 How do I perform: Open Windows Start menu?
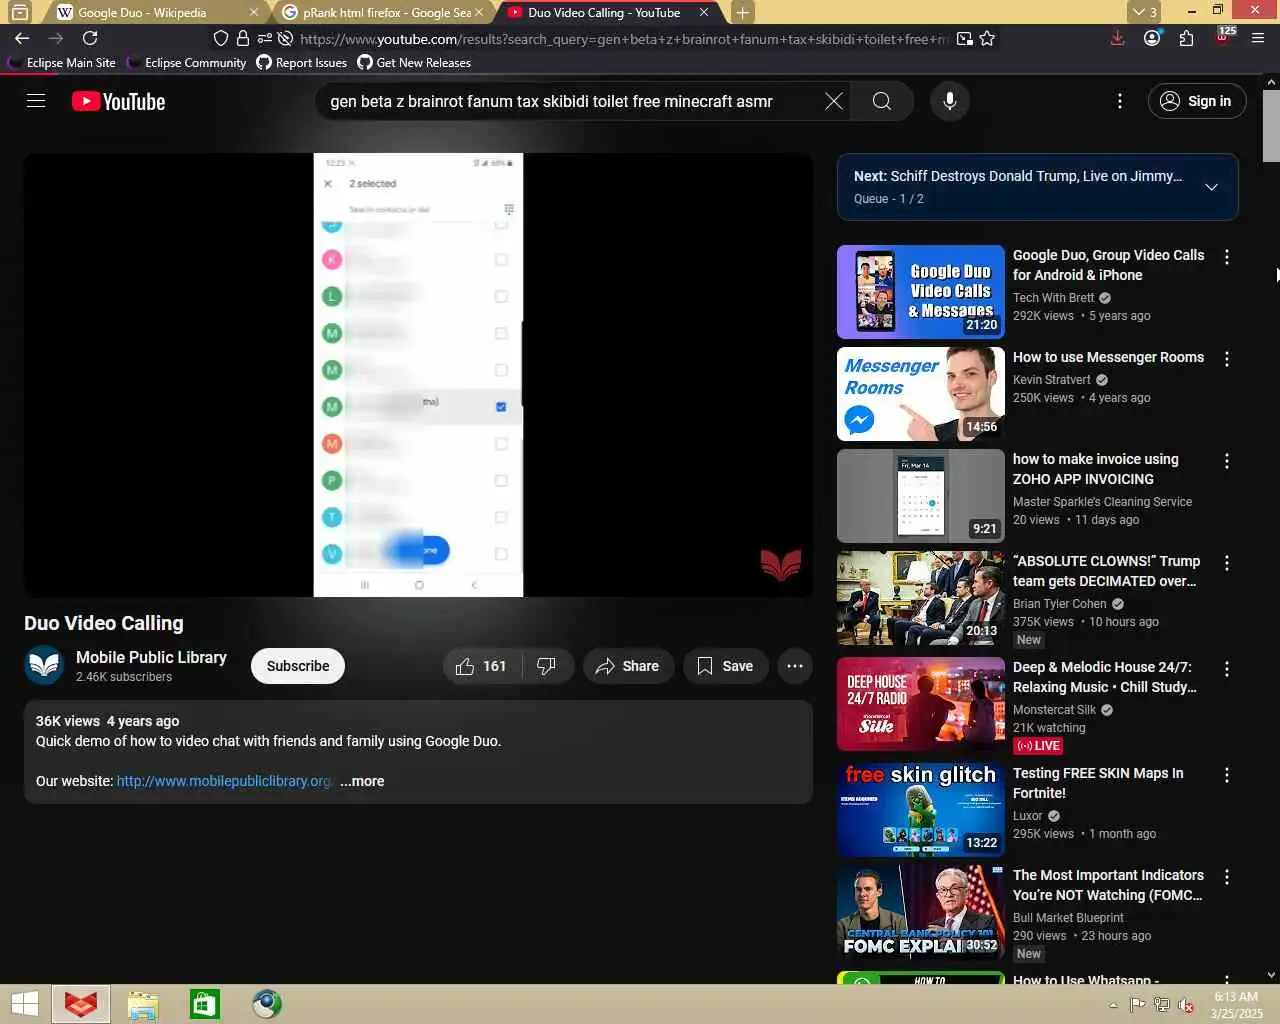pos(24,1004)
